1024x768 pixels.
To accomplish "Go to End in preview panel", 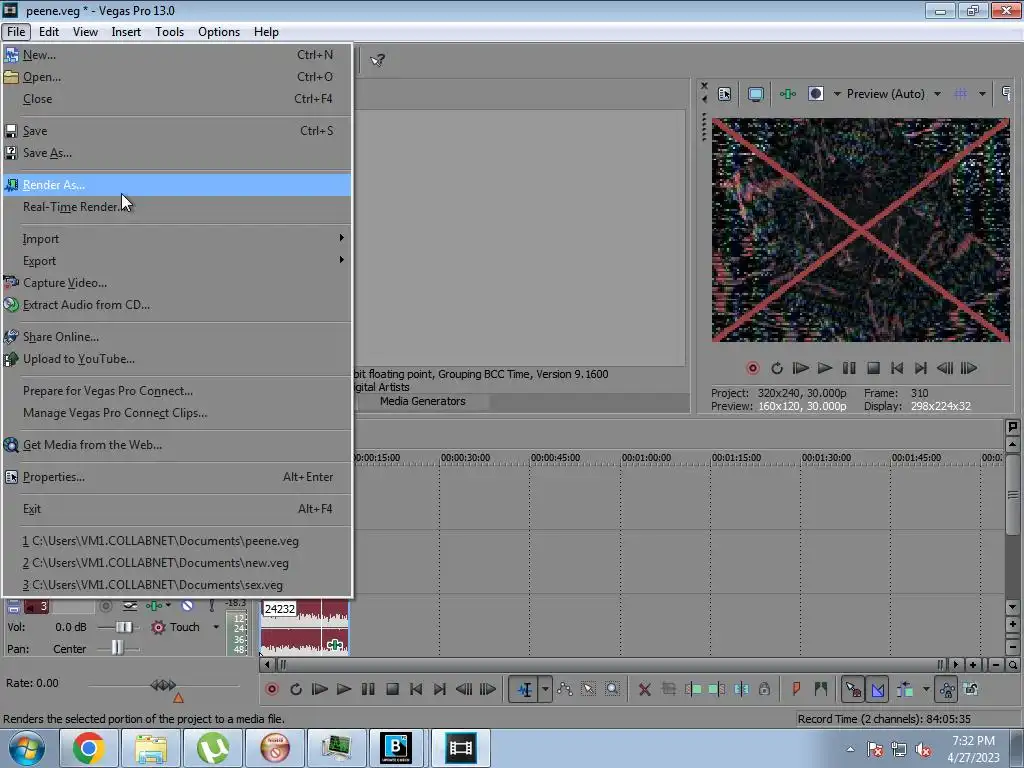I will point(921,368).
